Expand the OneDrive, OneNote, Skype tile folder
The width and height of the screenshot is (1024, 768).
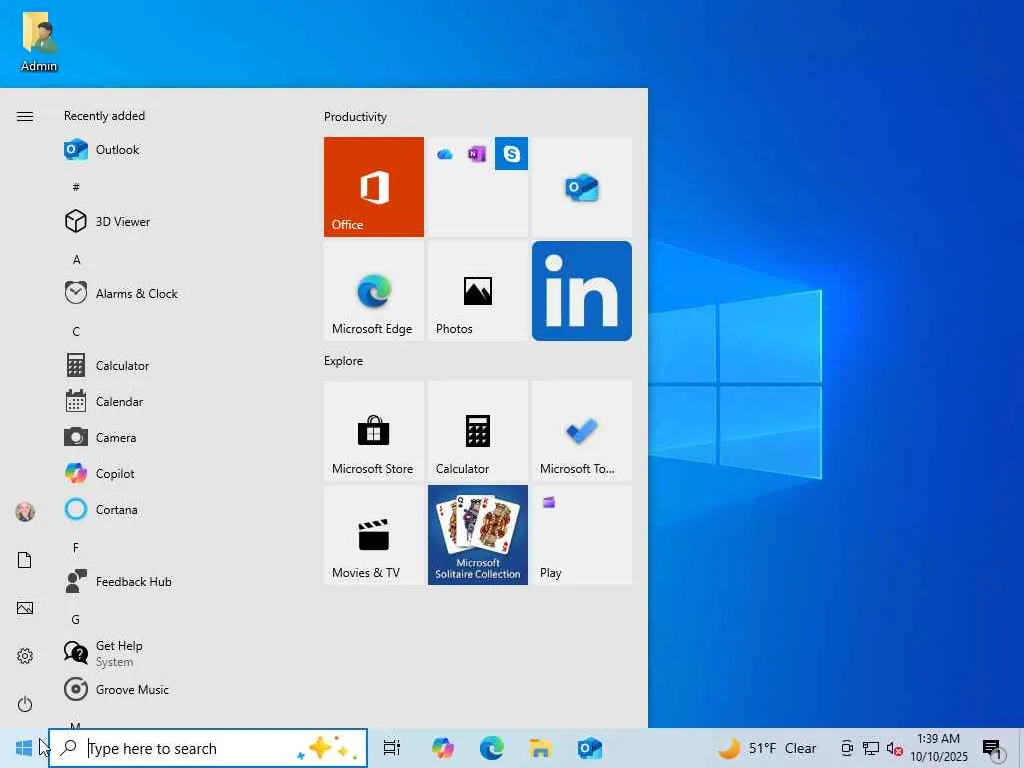point(477,187)
